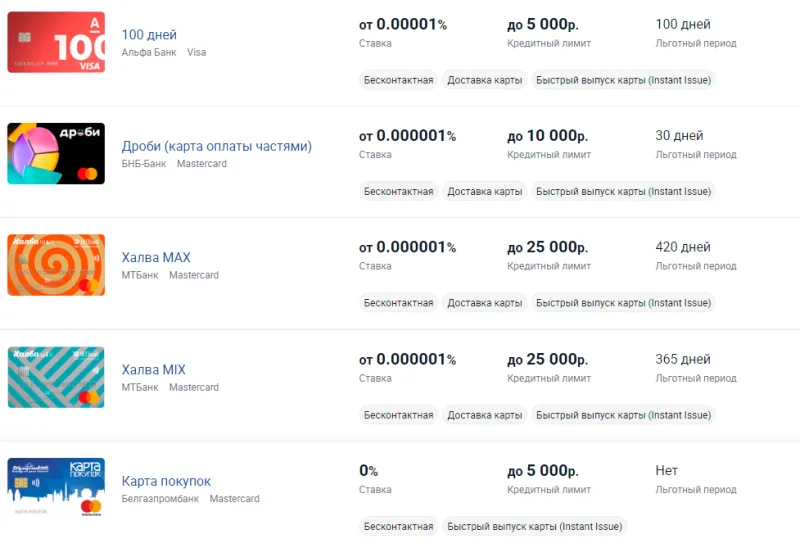Open Дроби (карта оплаты частями) link

point(216,146)
